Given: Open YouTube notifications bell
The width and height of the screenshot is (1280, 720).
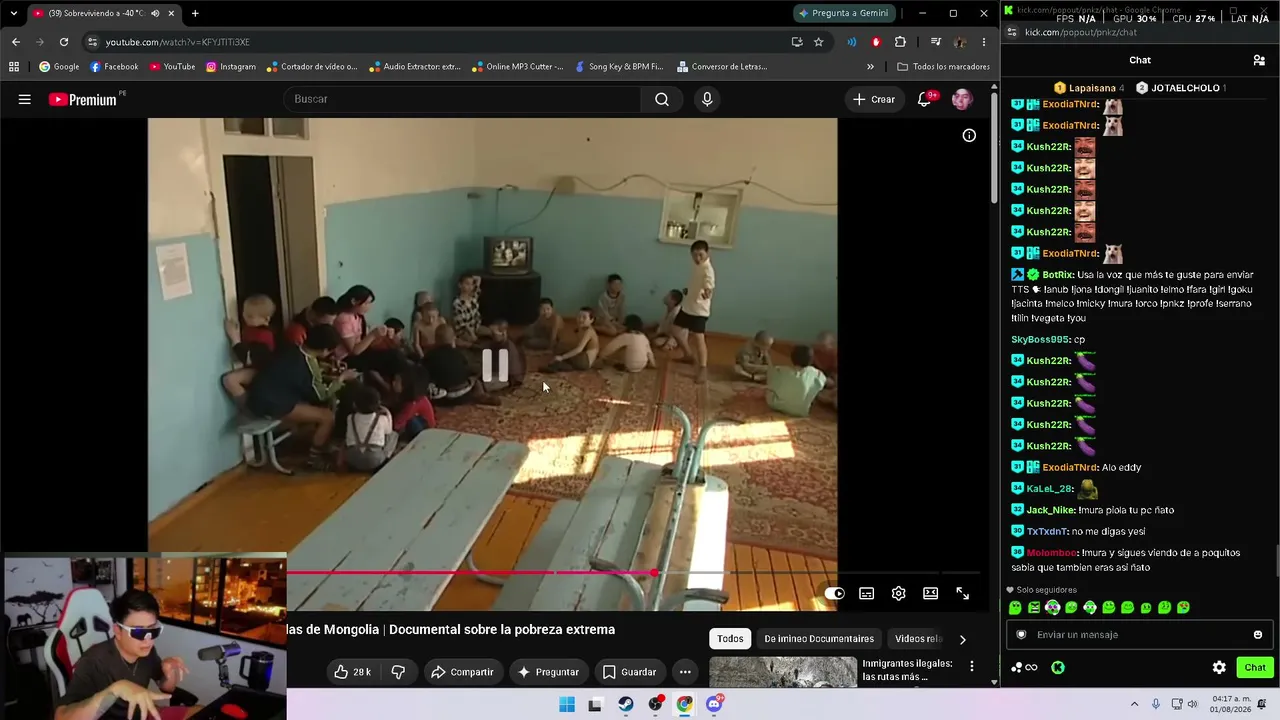Looking at the screenshot, I should (x=925, y=99).
